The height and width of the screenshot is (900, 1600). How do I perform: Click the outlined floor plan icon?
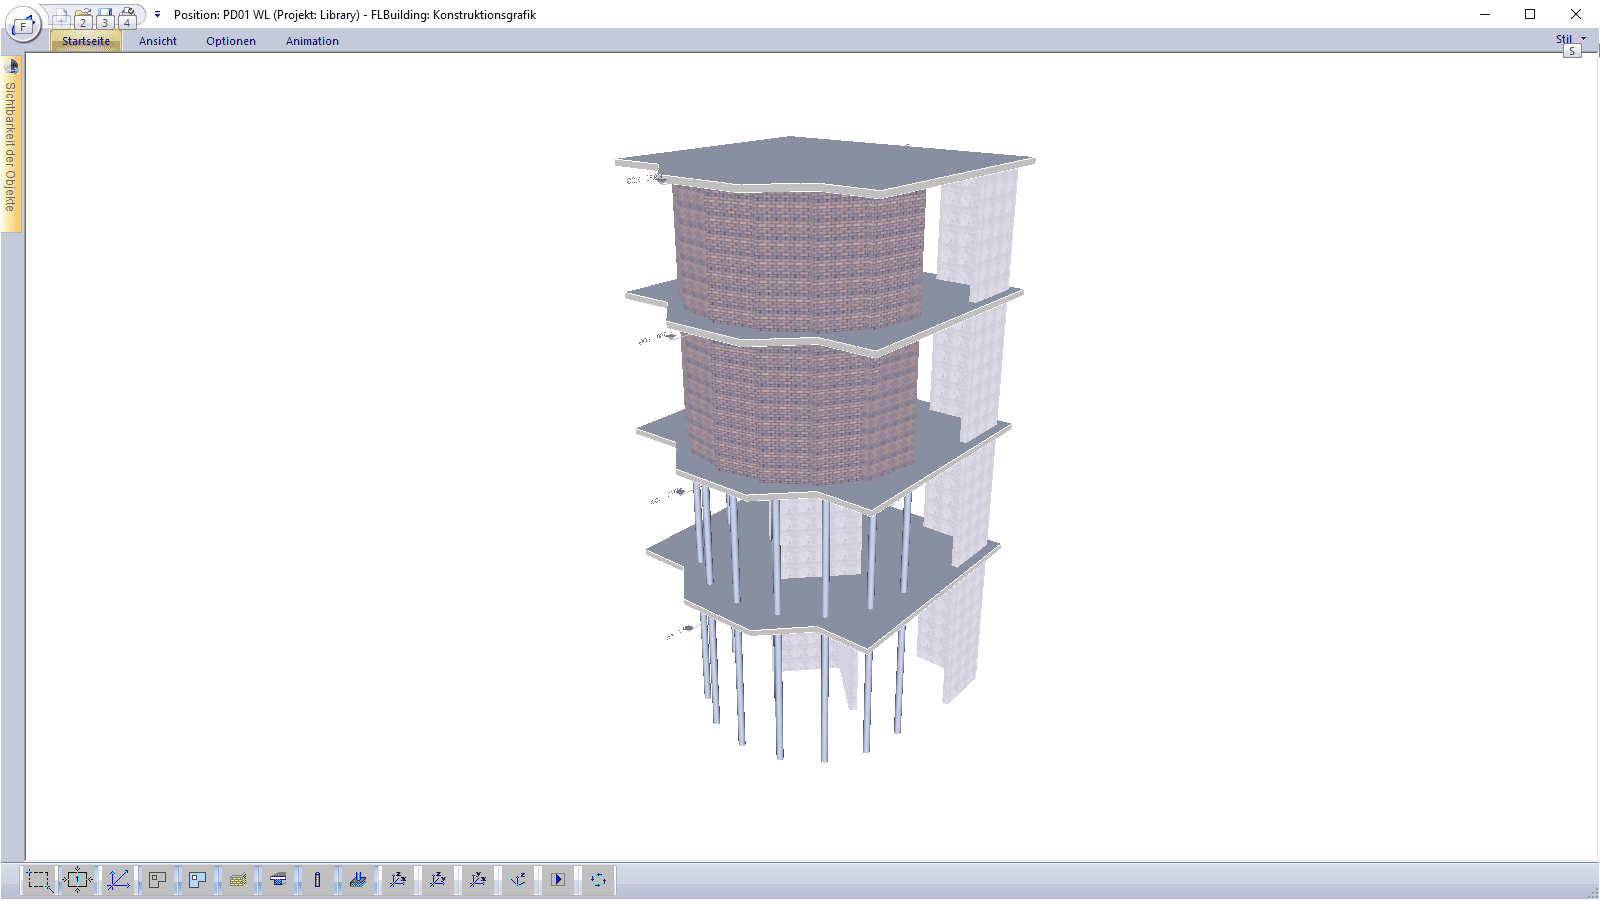[157, 880]
